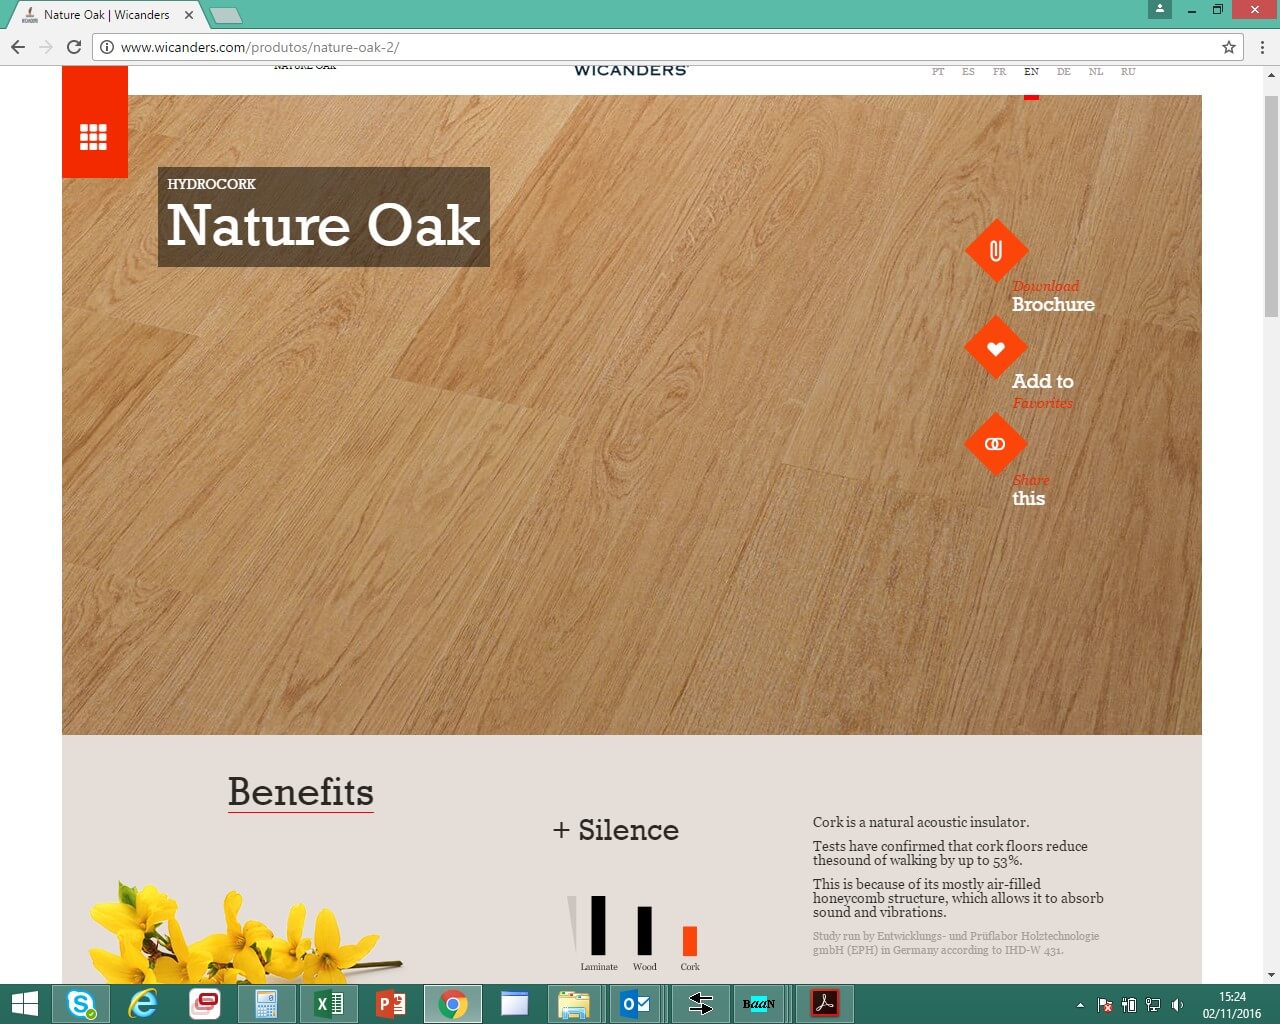1280x1024 pixels.
Task: Open Skype from the taskbar
Action: [x=81, y=1004]
